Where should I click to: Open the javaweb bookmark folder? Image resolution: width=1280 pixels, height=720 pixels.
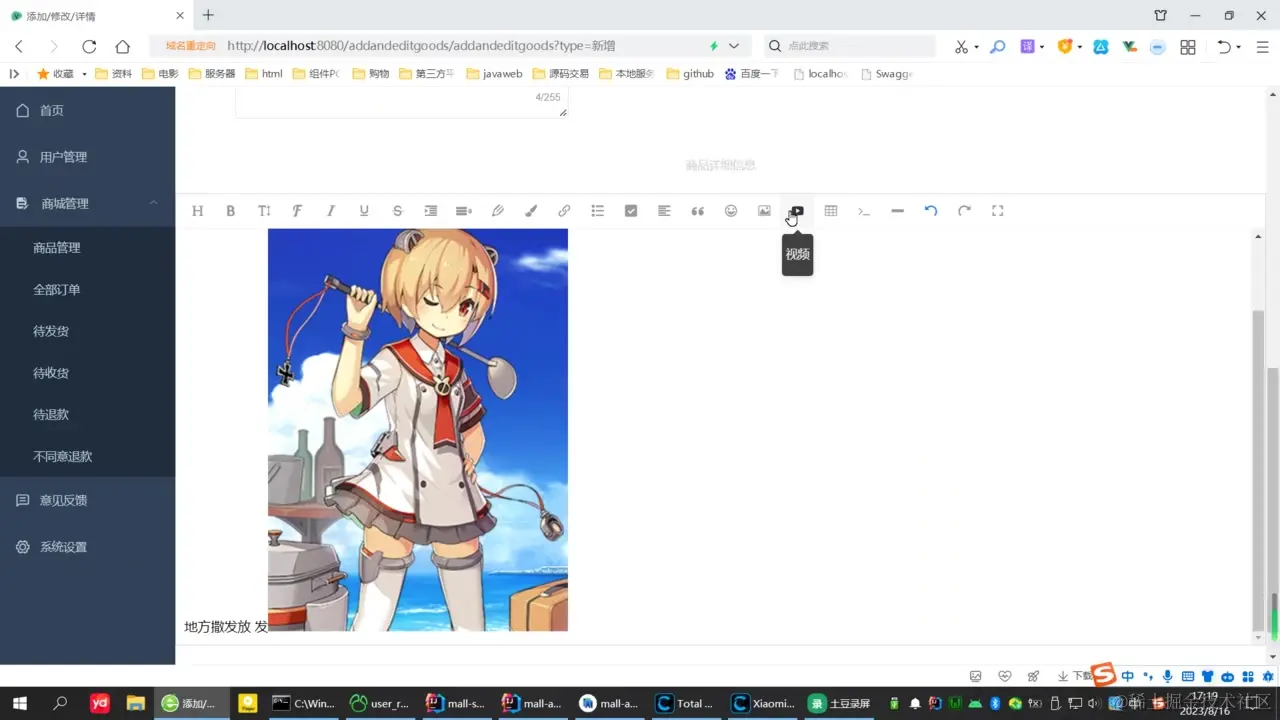494,74
